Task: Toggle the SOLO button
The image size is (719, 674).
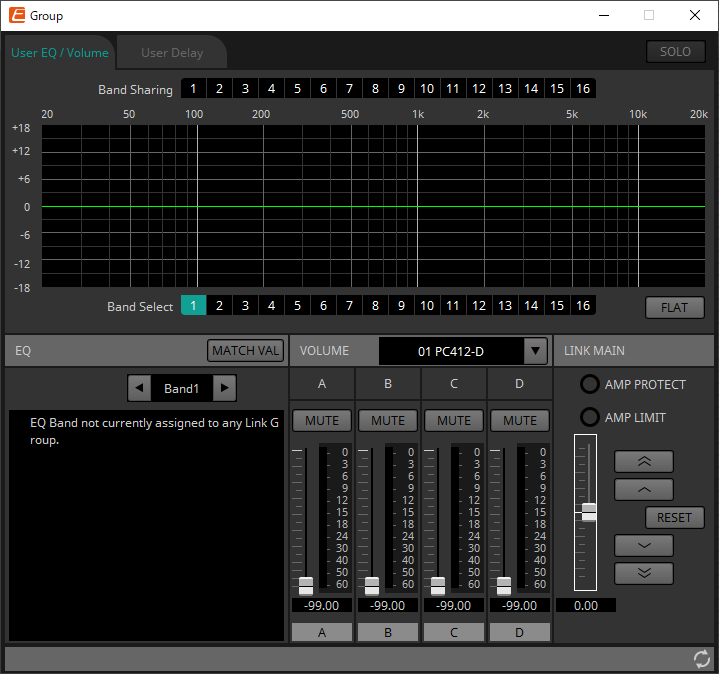Action: [675, 52]
